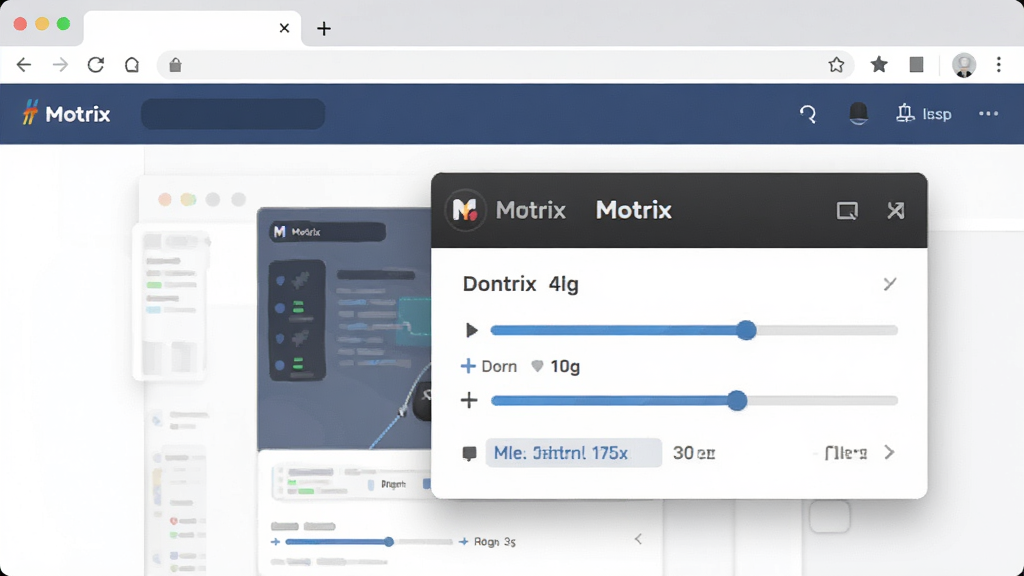
Task: Click the plus Rogn 3s control
Action: coord(487,541)
